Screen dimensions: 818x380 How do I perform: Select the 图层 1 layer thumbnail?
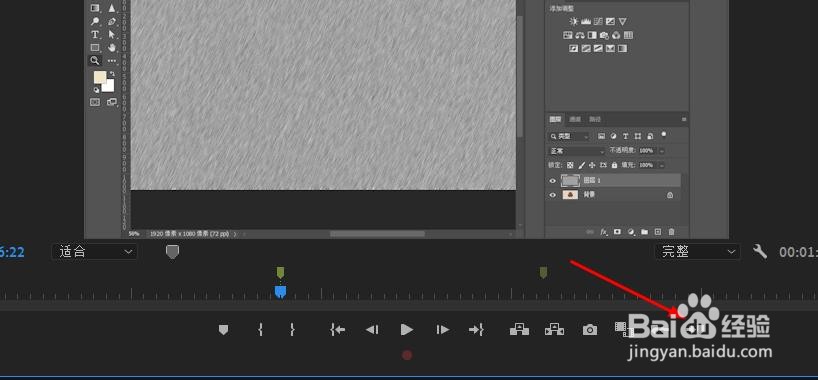570,181
